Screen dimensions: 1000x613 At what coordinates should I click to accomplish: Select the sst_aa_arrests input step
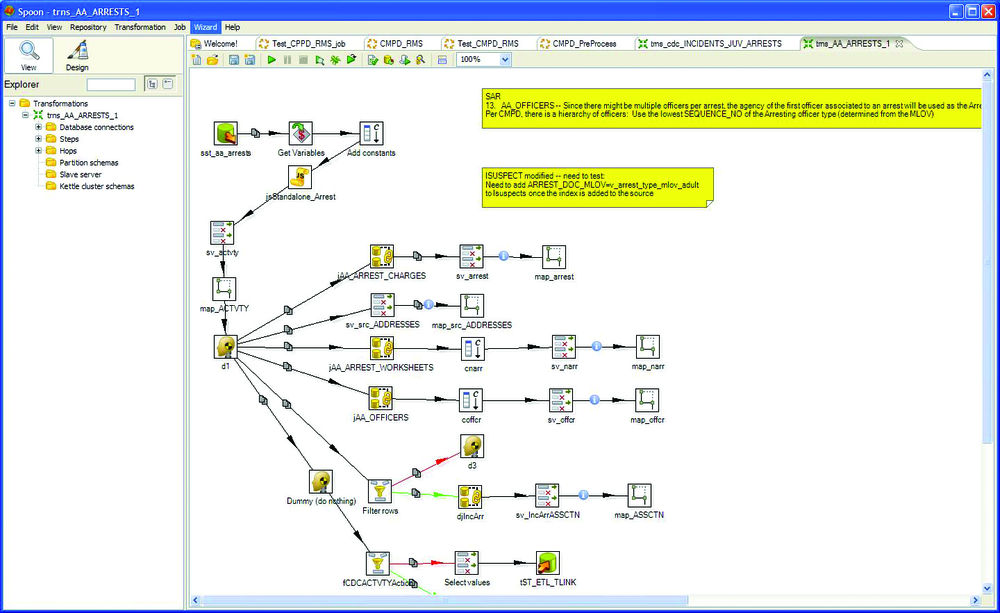tap(225, 133)
